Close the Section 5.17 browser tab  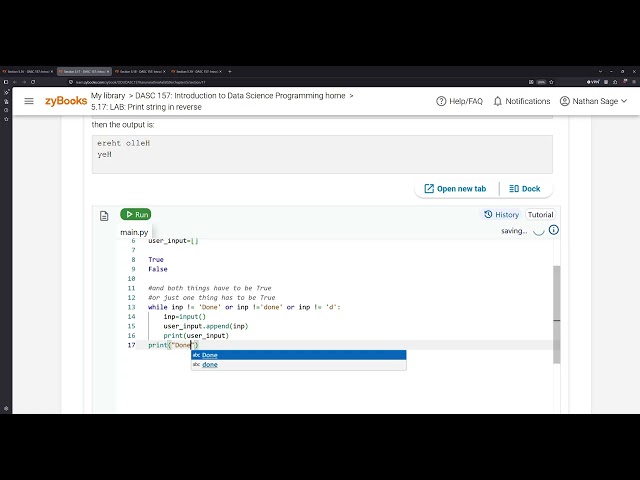pos(108,71)
